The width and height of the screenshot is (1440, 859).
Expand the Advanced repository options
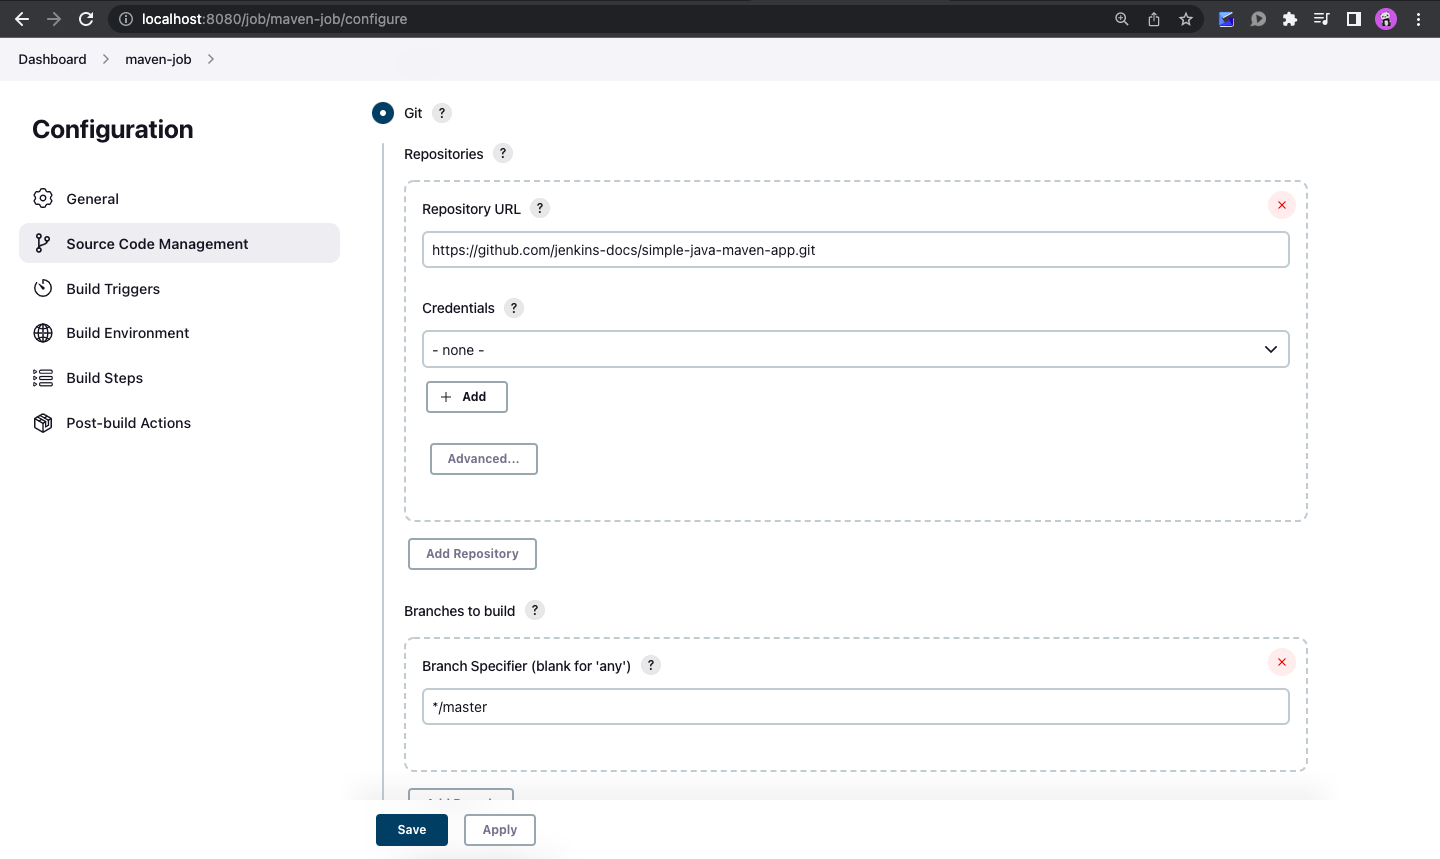[x=484, y=459]
